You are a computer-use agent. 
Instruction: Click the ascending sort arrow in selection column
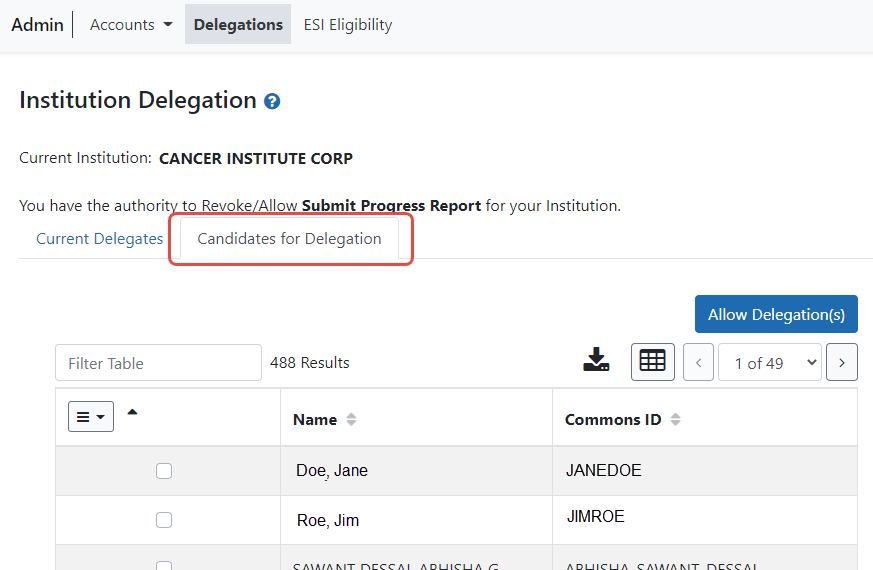(x=132, y=412)
